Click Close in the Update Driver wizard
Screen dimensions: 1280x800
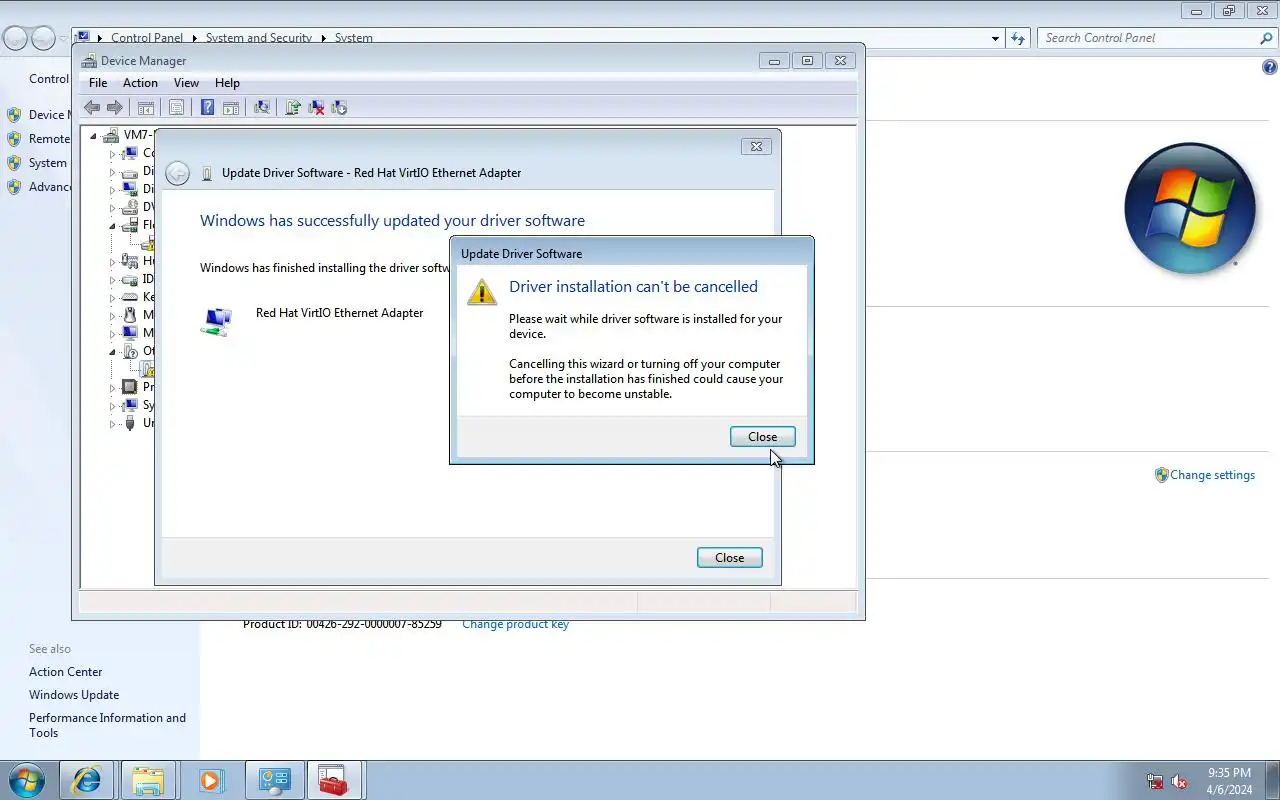point(730,558)
